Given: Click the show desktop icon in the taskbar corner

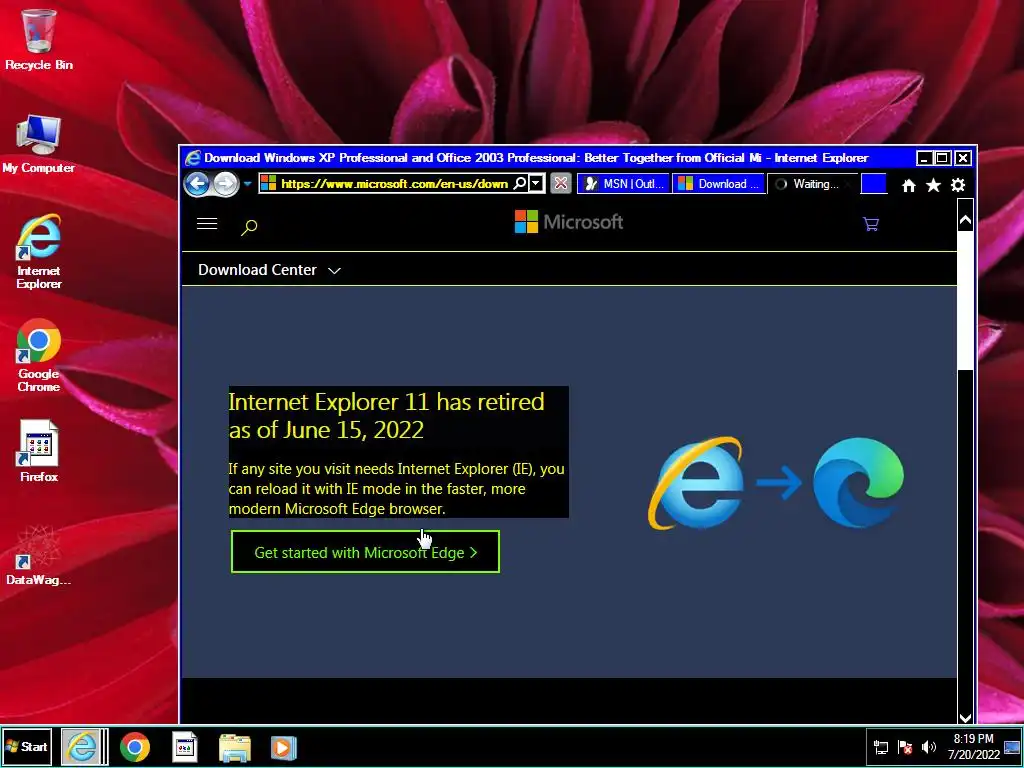Looking at the screenshot, I should pyautogui.click(x=1012, y=748).
